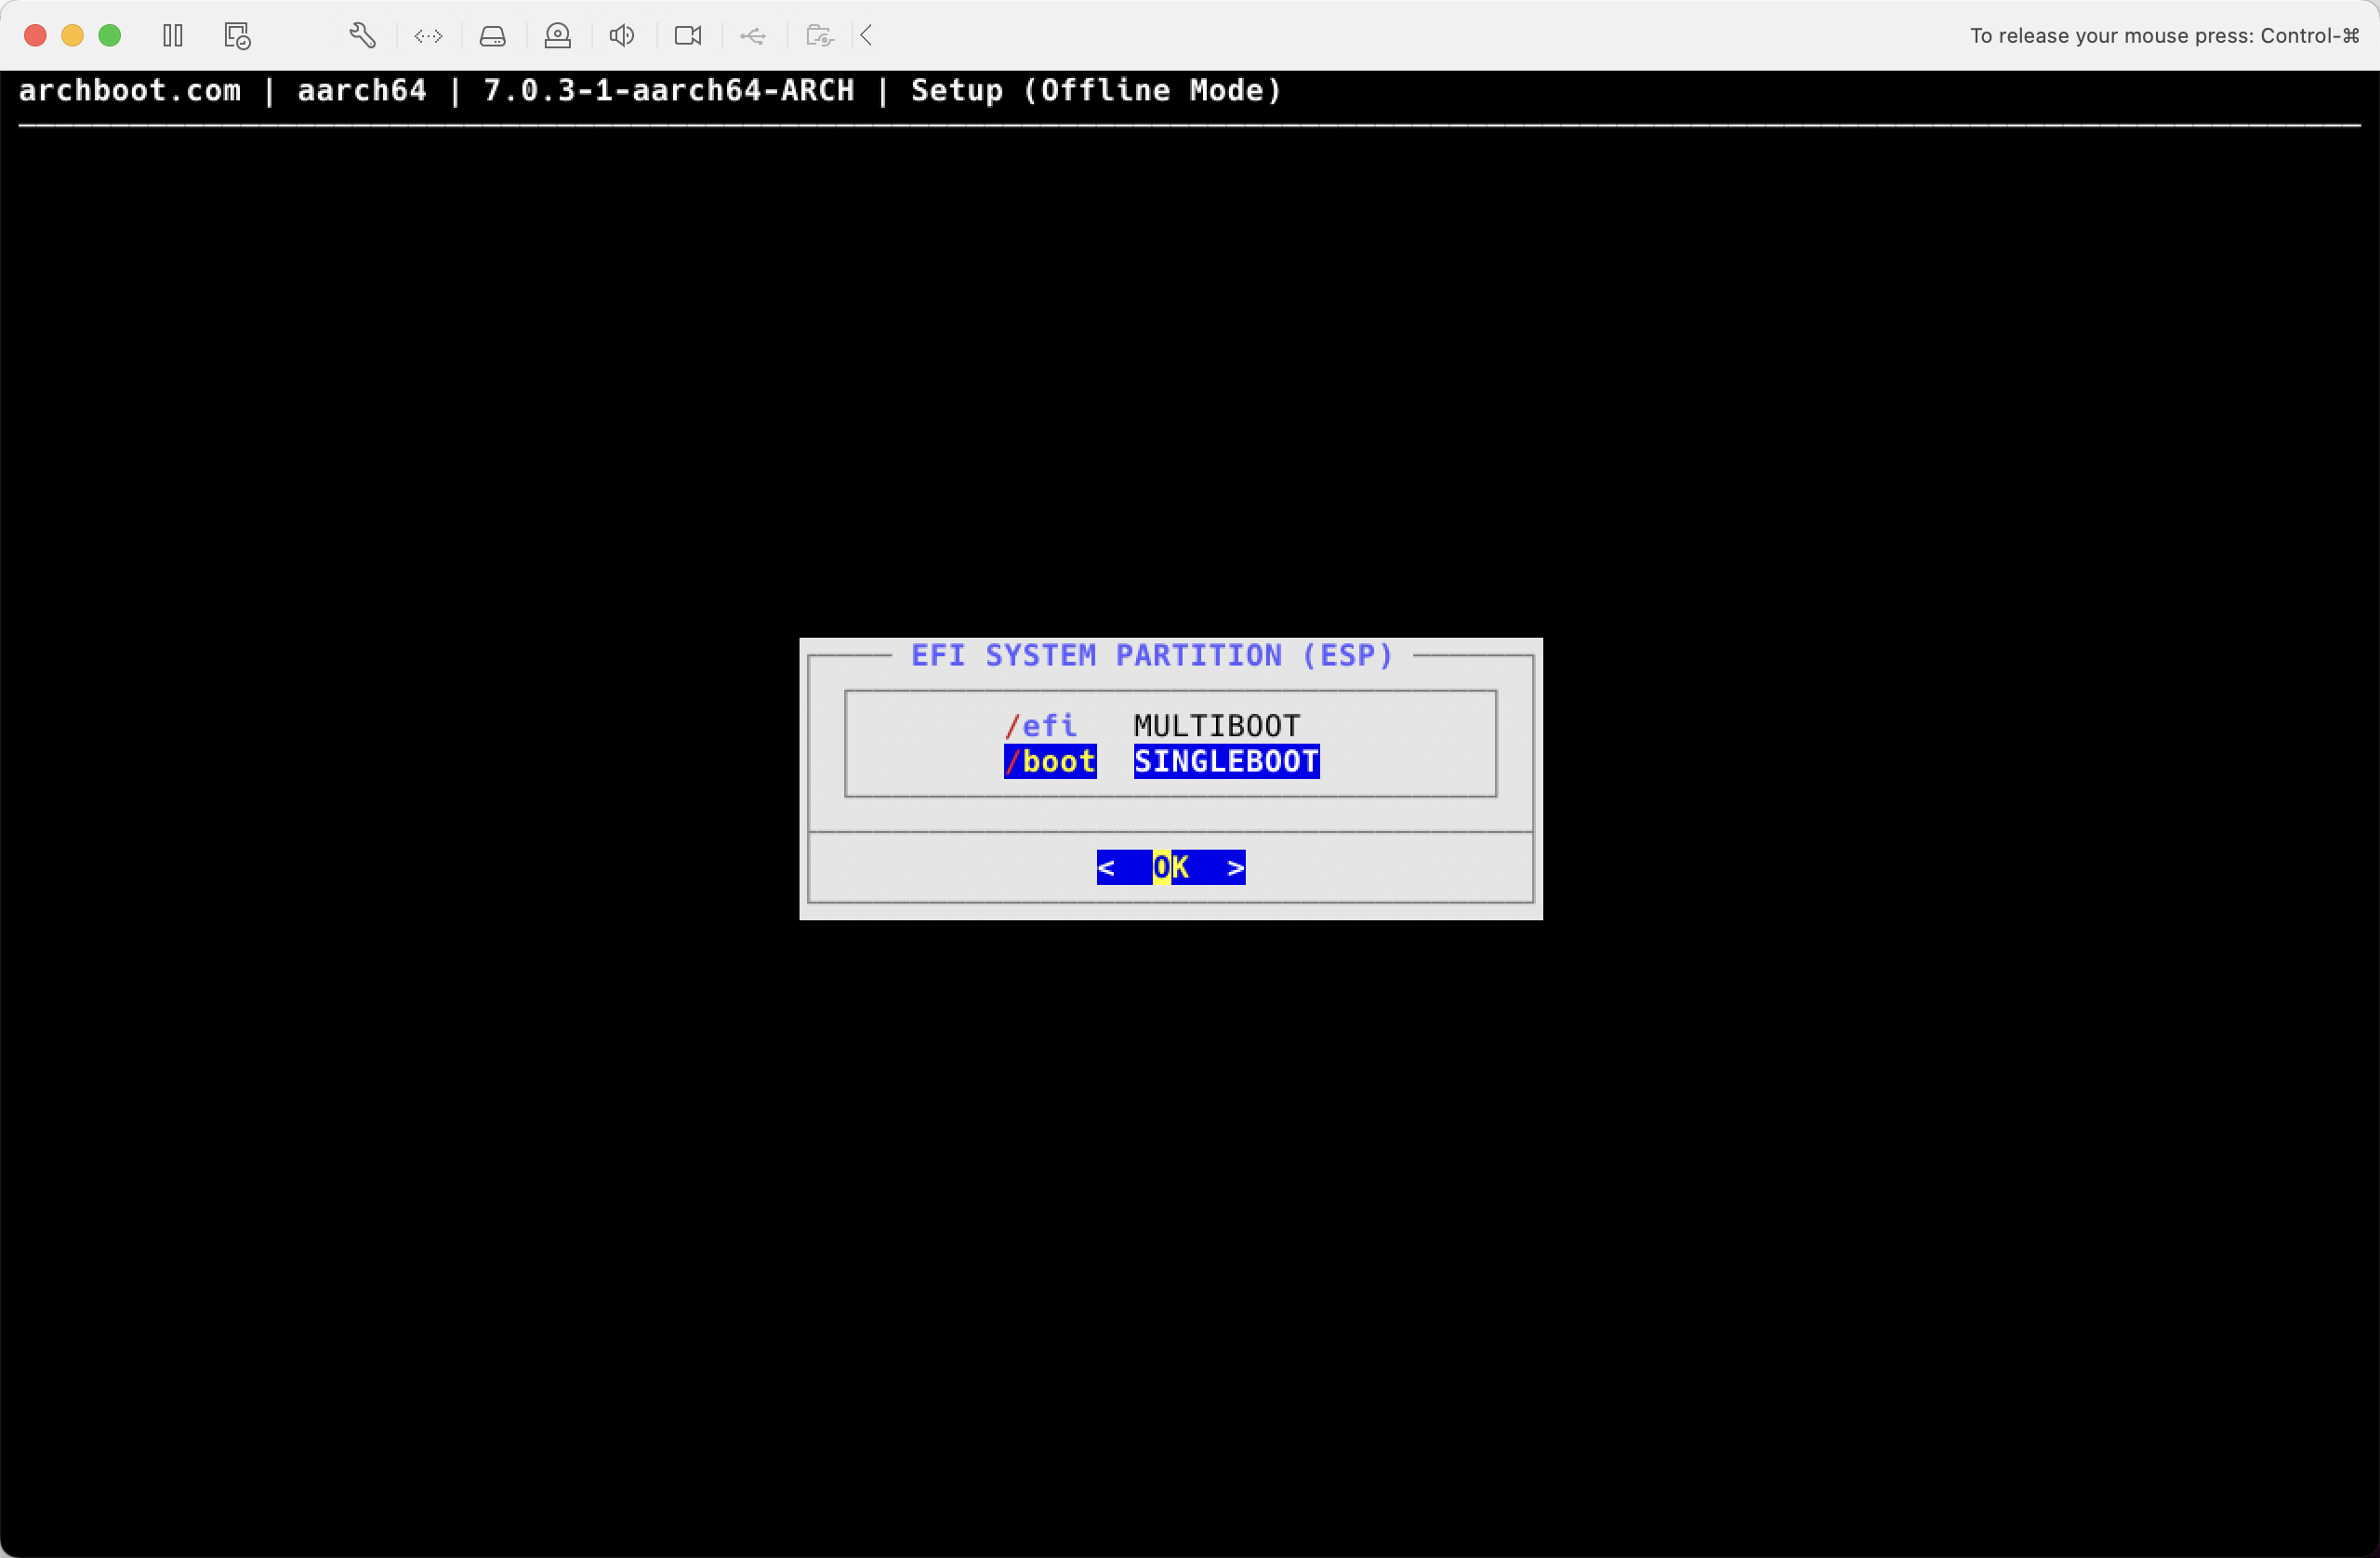Click the "archboot.com" header text

coord(130,90)
